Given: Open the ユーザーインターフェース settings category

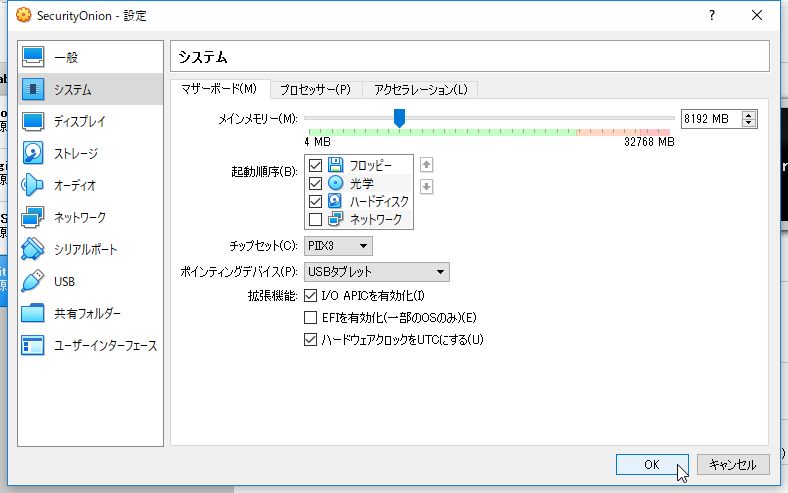Looking at the screenshot, I should click(x=90, y=345).
